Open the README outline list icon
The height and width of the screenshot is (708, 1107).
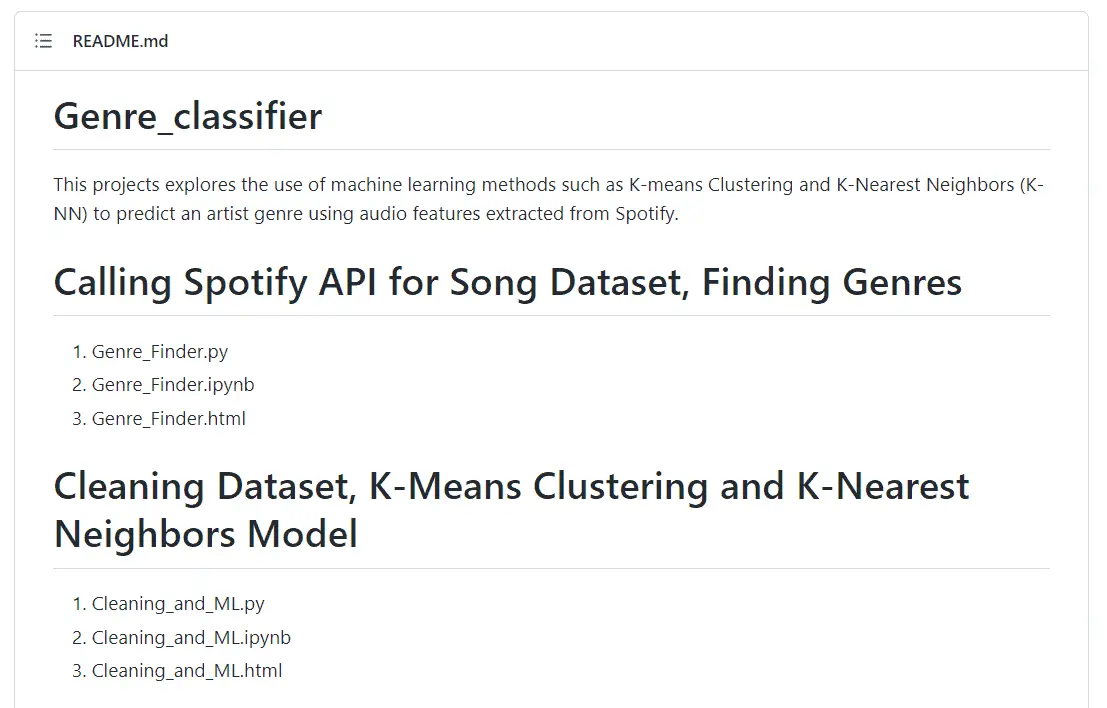click(x=42, y=41)
